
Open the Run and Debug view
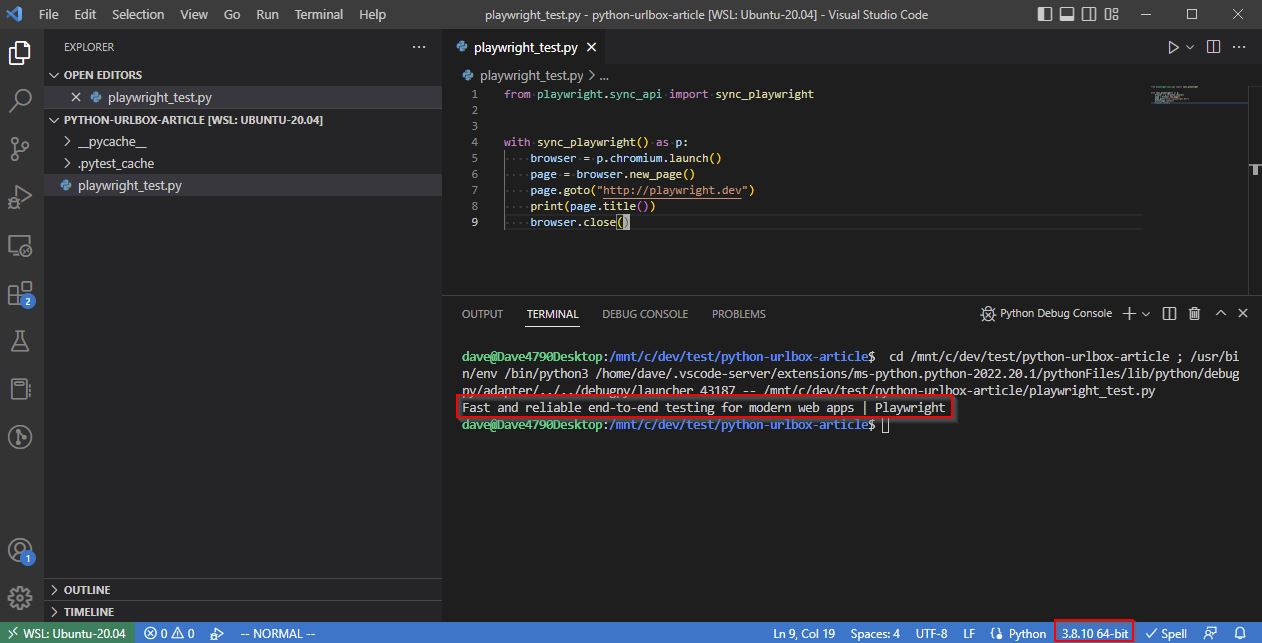click(x=20, y=197)
